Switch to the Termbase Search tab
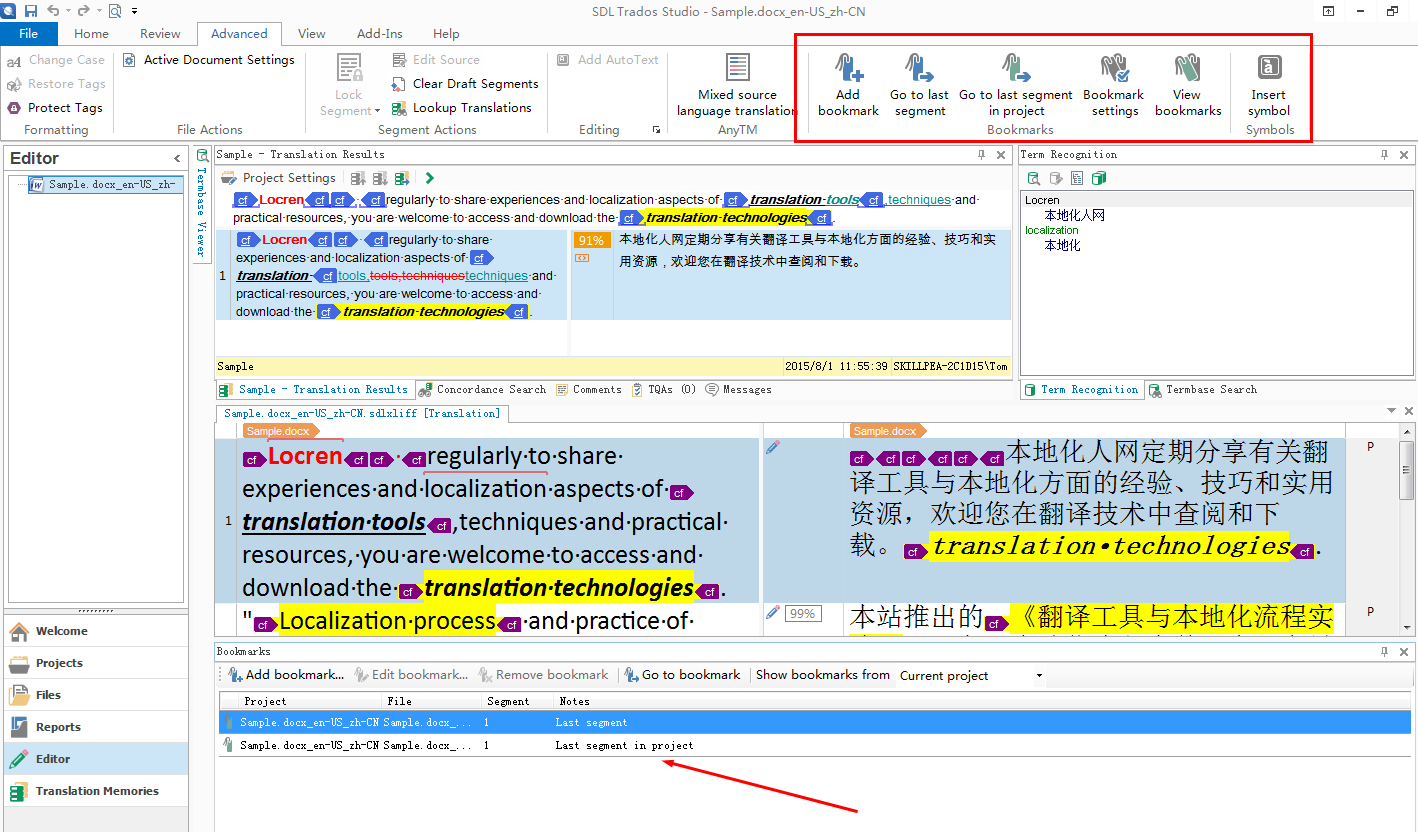This screenshot has height=832, width=1418. pos(1202,390)
